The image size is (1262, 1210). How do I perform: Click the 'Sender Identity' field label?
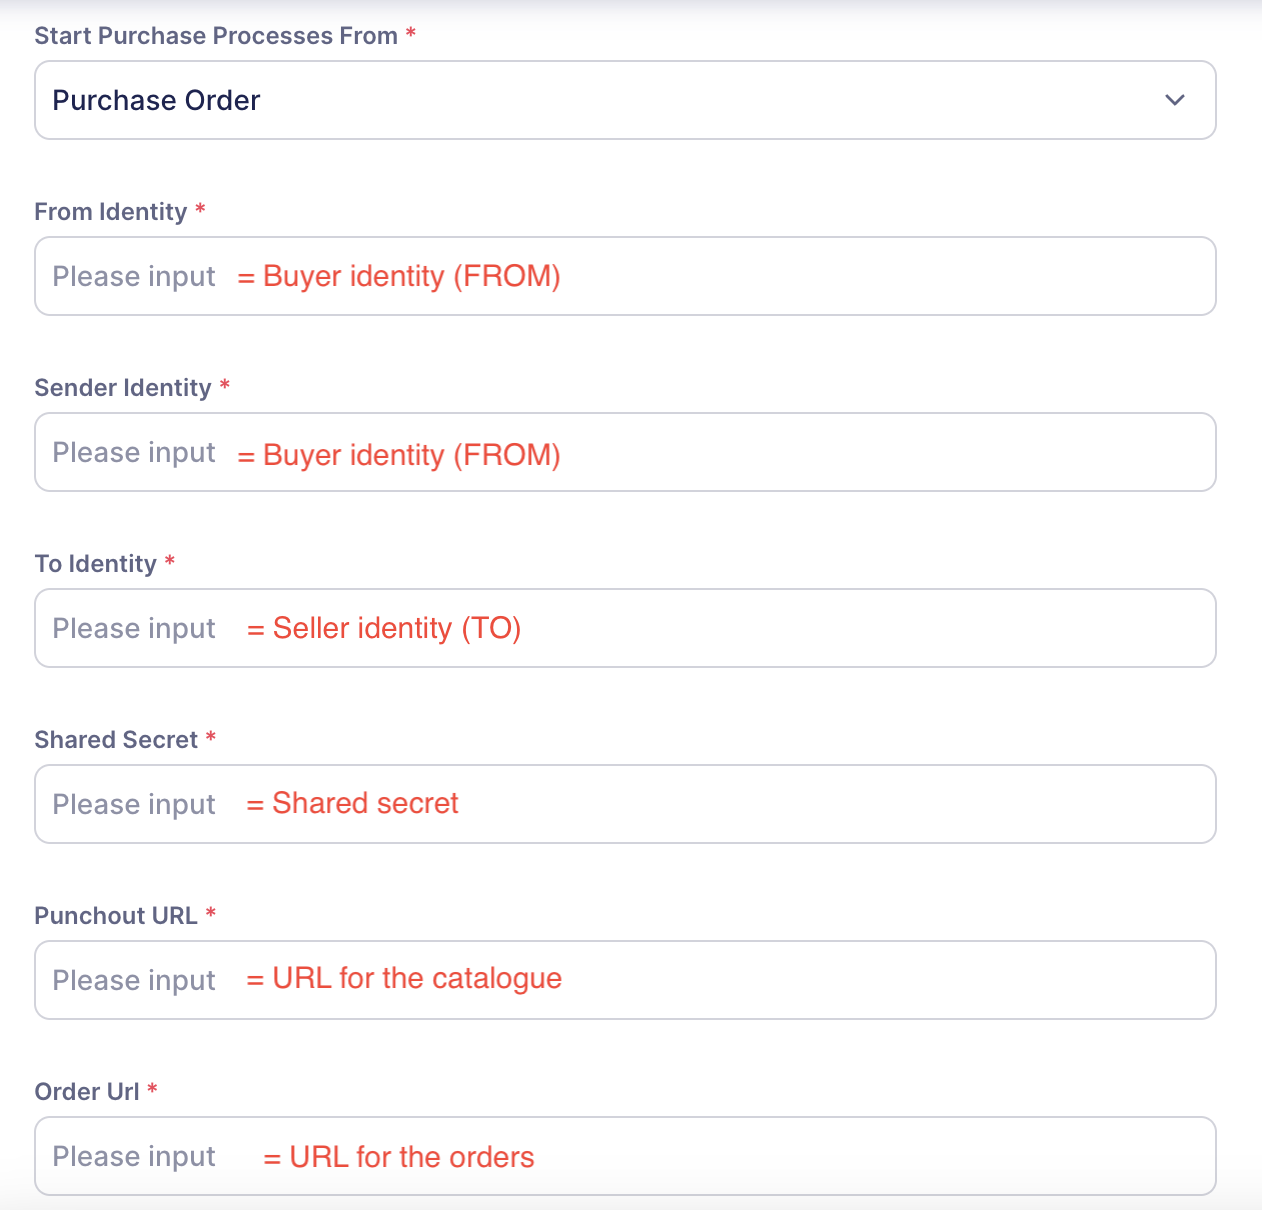123,388
